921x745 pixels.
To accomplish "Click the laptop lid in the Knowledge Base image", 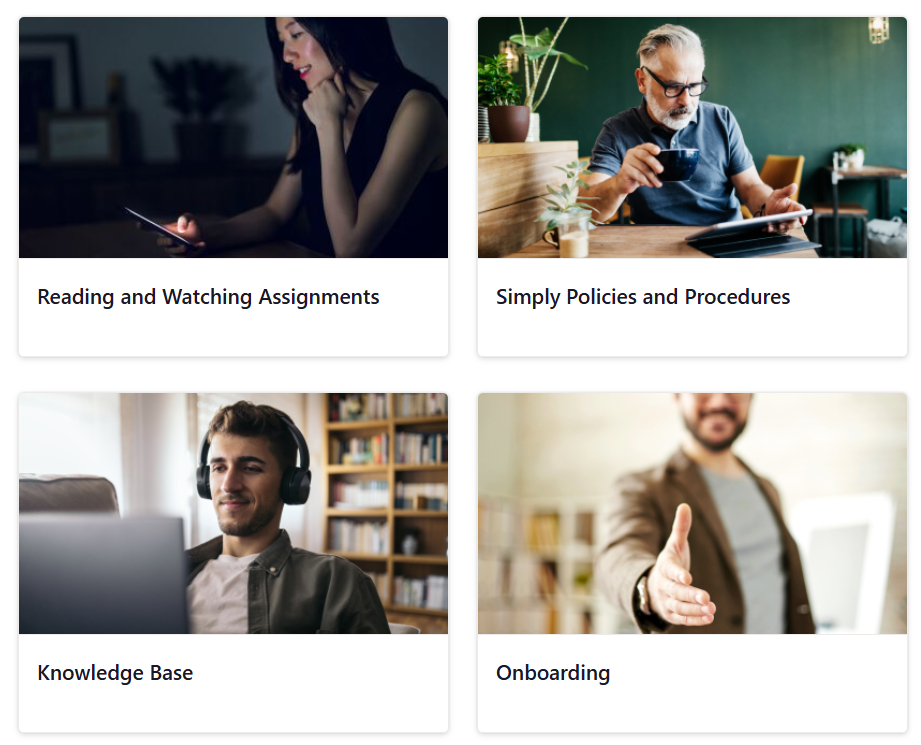I will [103, 574].
